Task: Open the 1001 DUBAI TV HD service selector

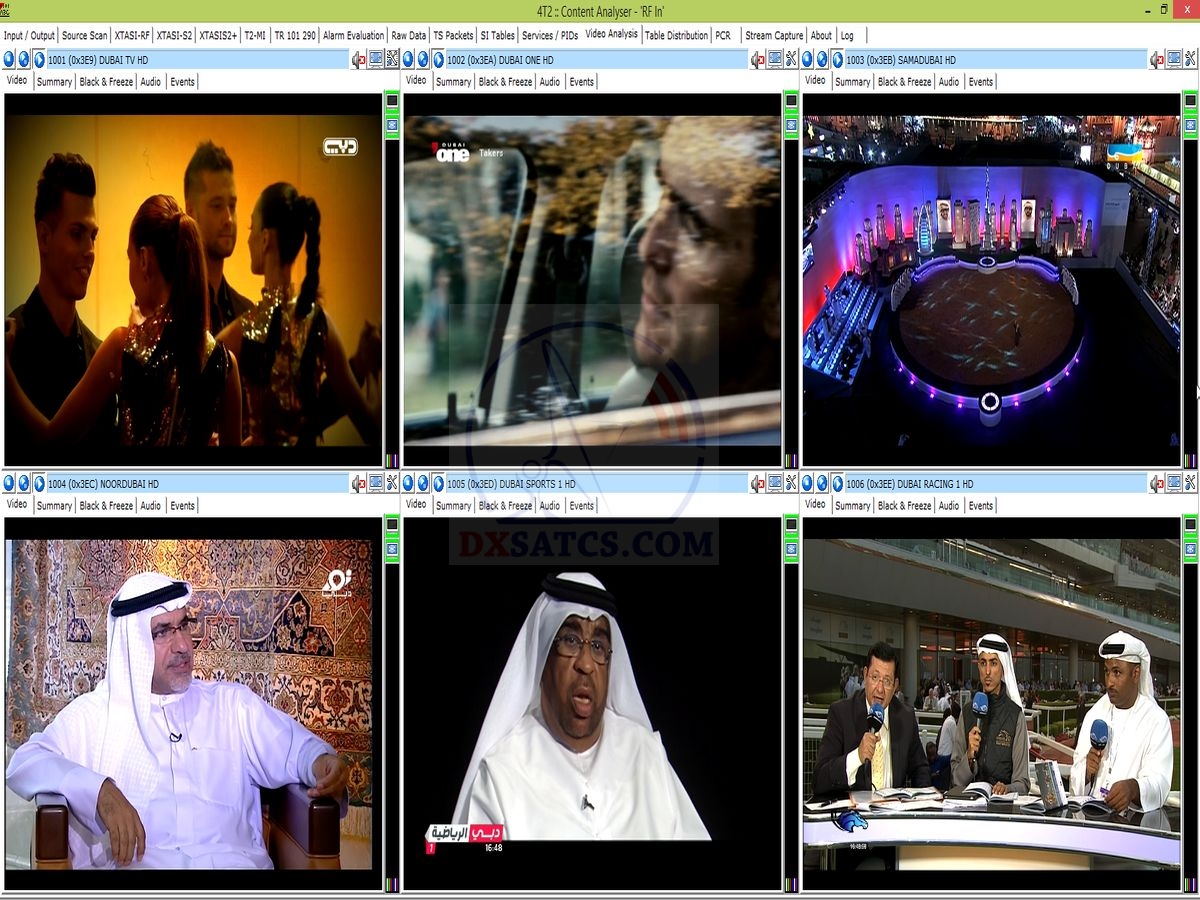Action: pyautogui.click(x=198, y=60)
